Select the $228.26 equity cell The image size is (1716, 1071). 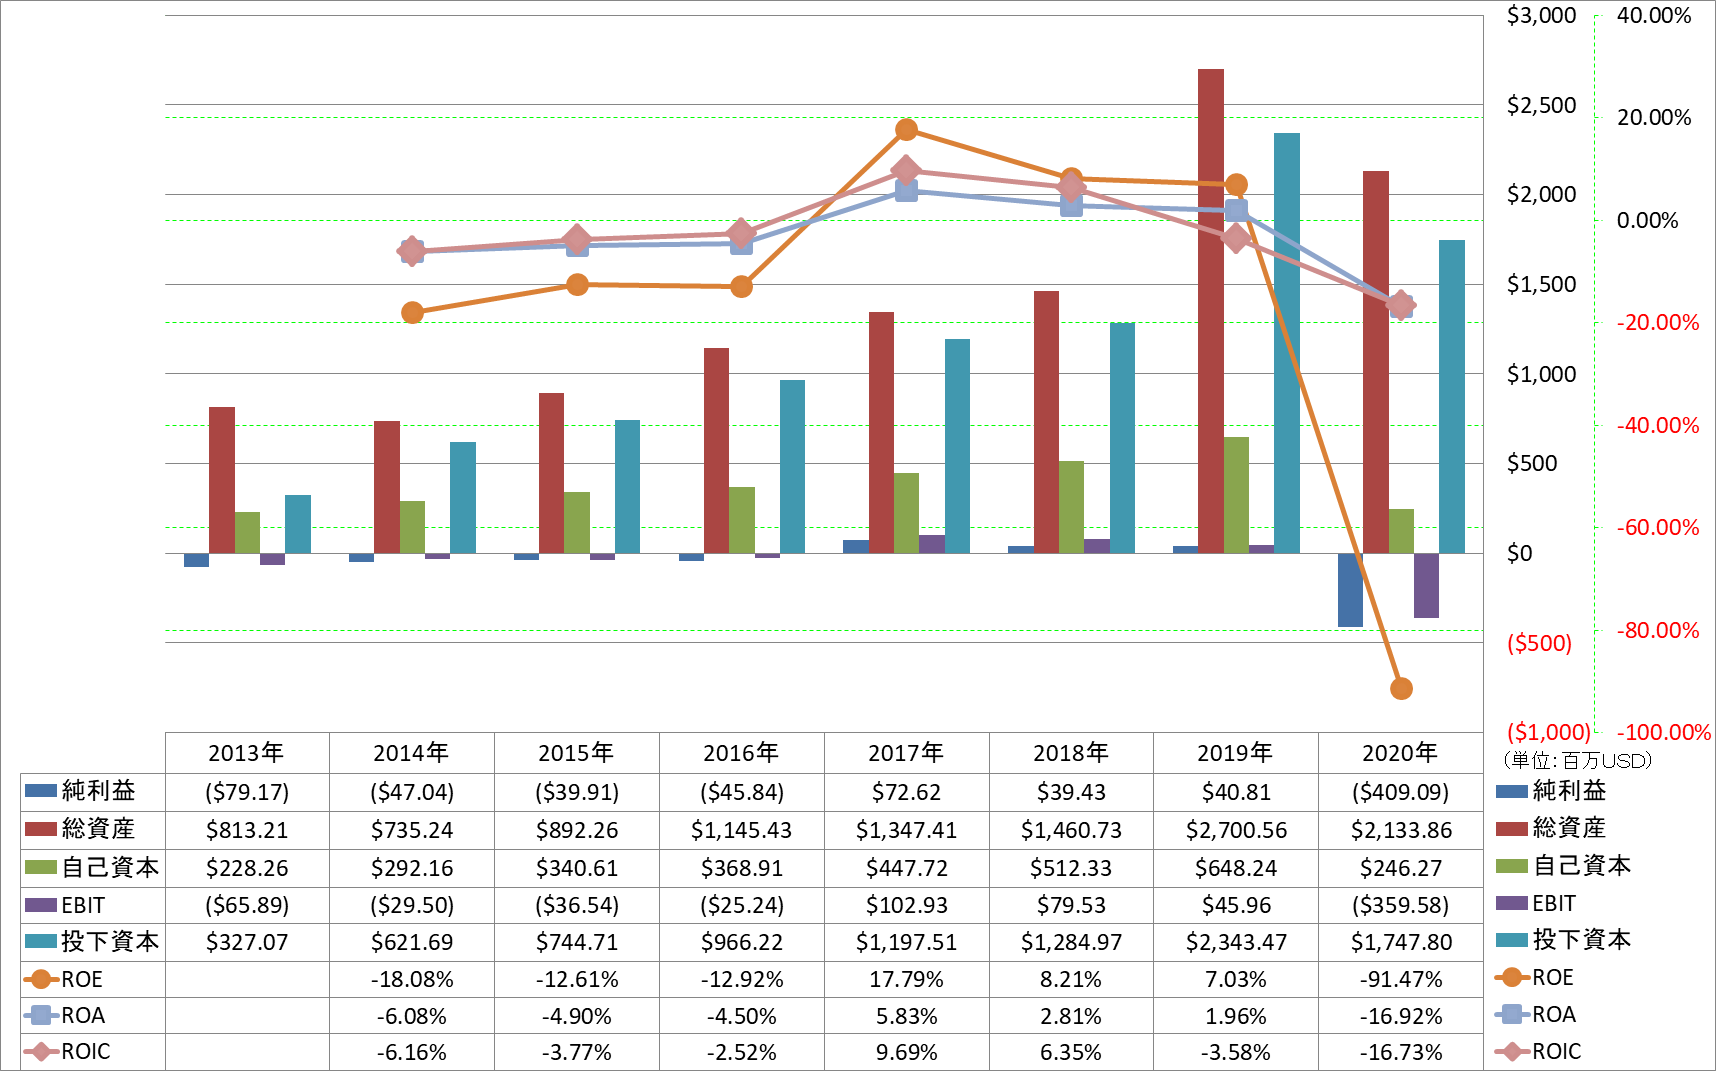tap(247, 868)
